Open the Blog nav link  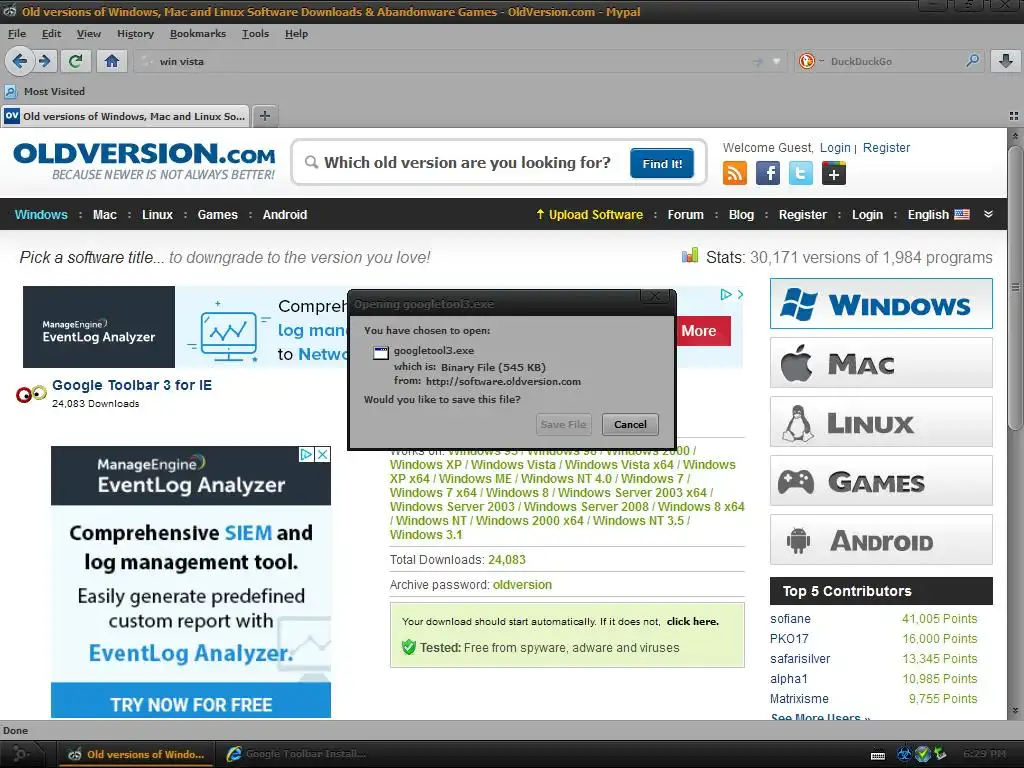point(741,214)
